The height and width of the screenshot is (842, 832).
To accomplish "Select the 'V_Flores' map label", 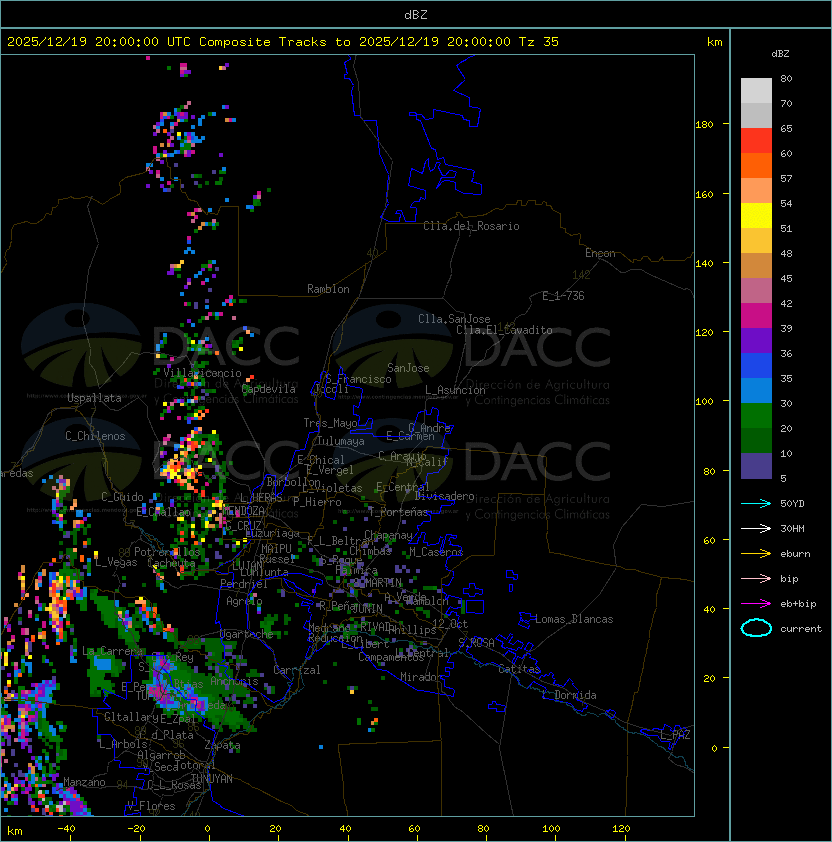I will (x=151, y=806).
